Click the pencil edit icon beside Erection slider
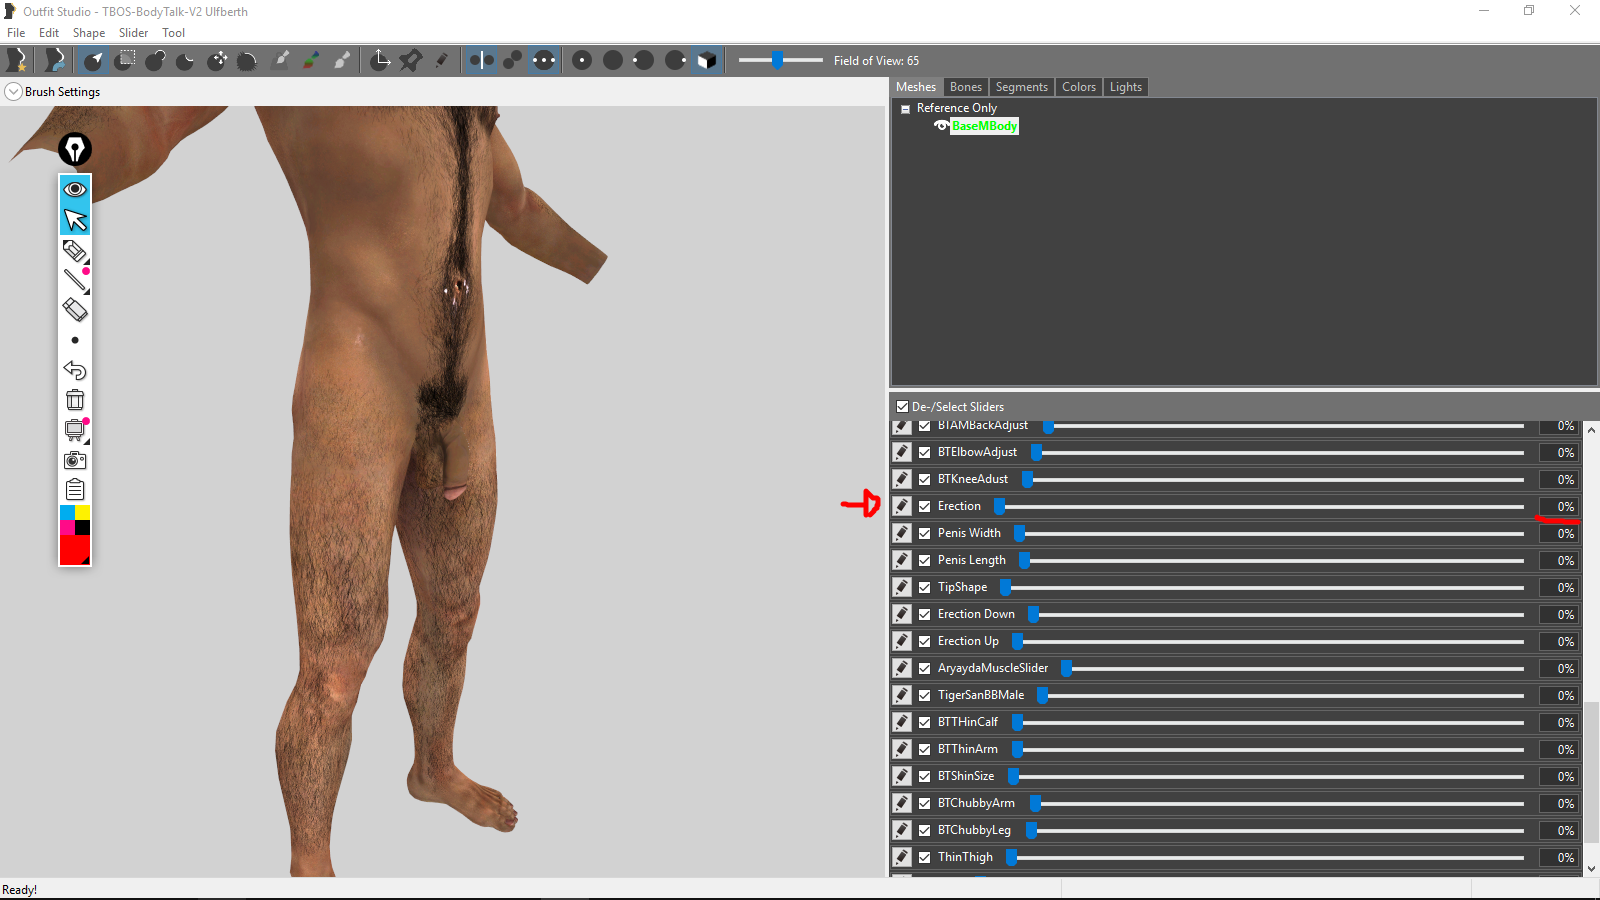The width and height of the screenshot is (1600, 900). (x=902, y=506)
